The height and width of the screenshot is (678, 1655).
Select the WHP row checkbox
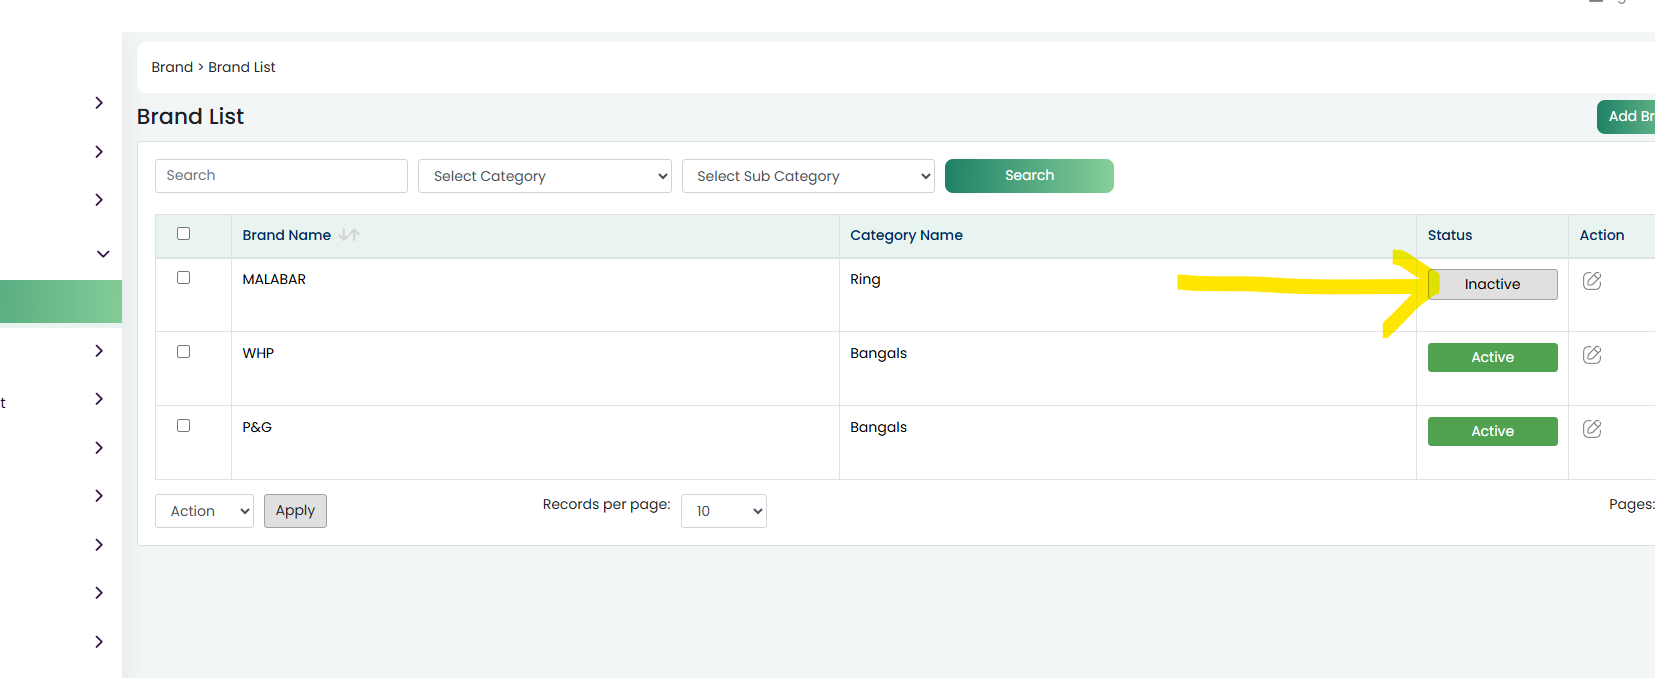click(183, 351)
